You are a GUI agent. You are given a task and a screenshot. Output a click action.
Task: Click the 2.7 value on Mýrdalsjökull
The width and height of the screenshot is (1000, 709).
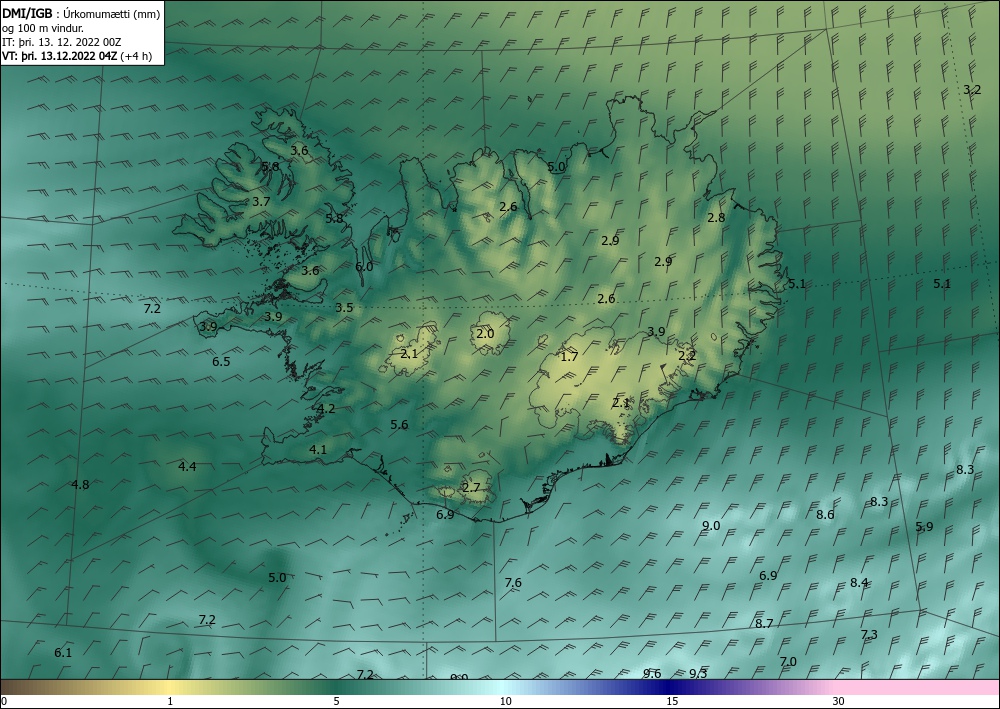pos(471,488)
